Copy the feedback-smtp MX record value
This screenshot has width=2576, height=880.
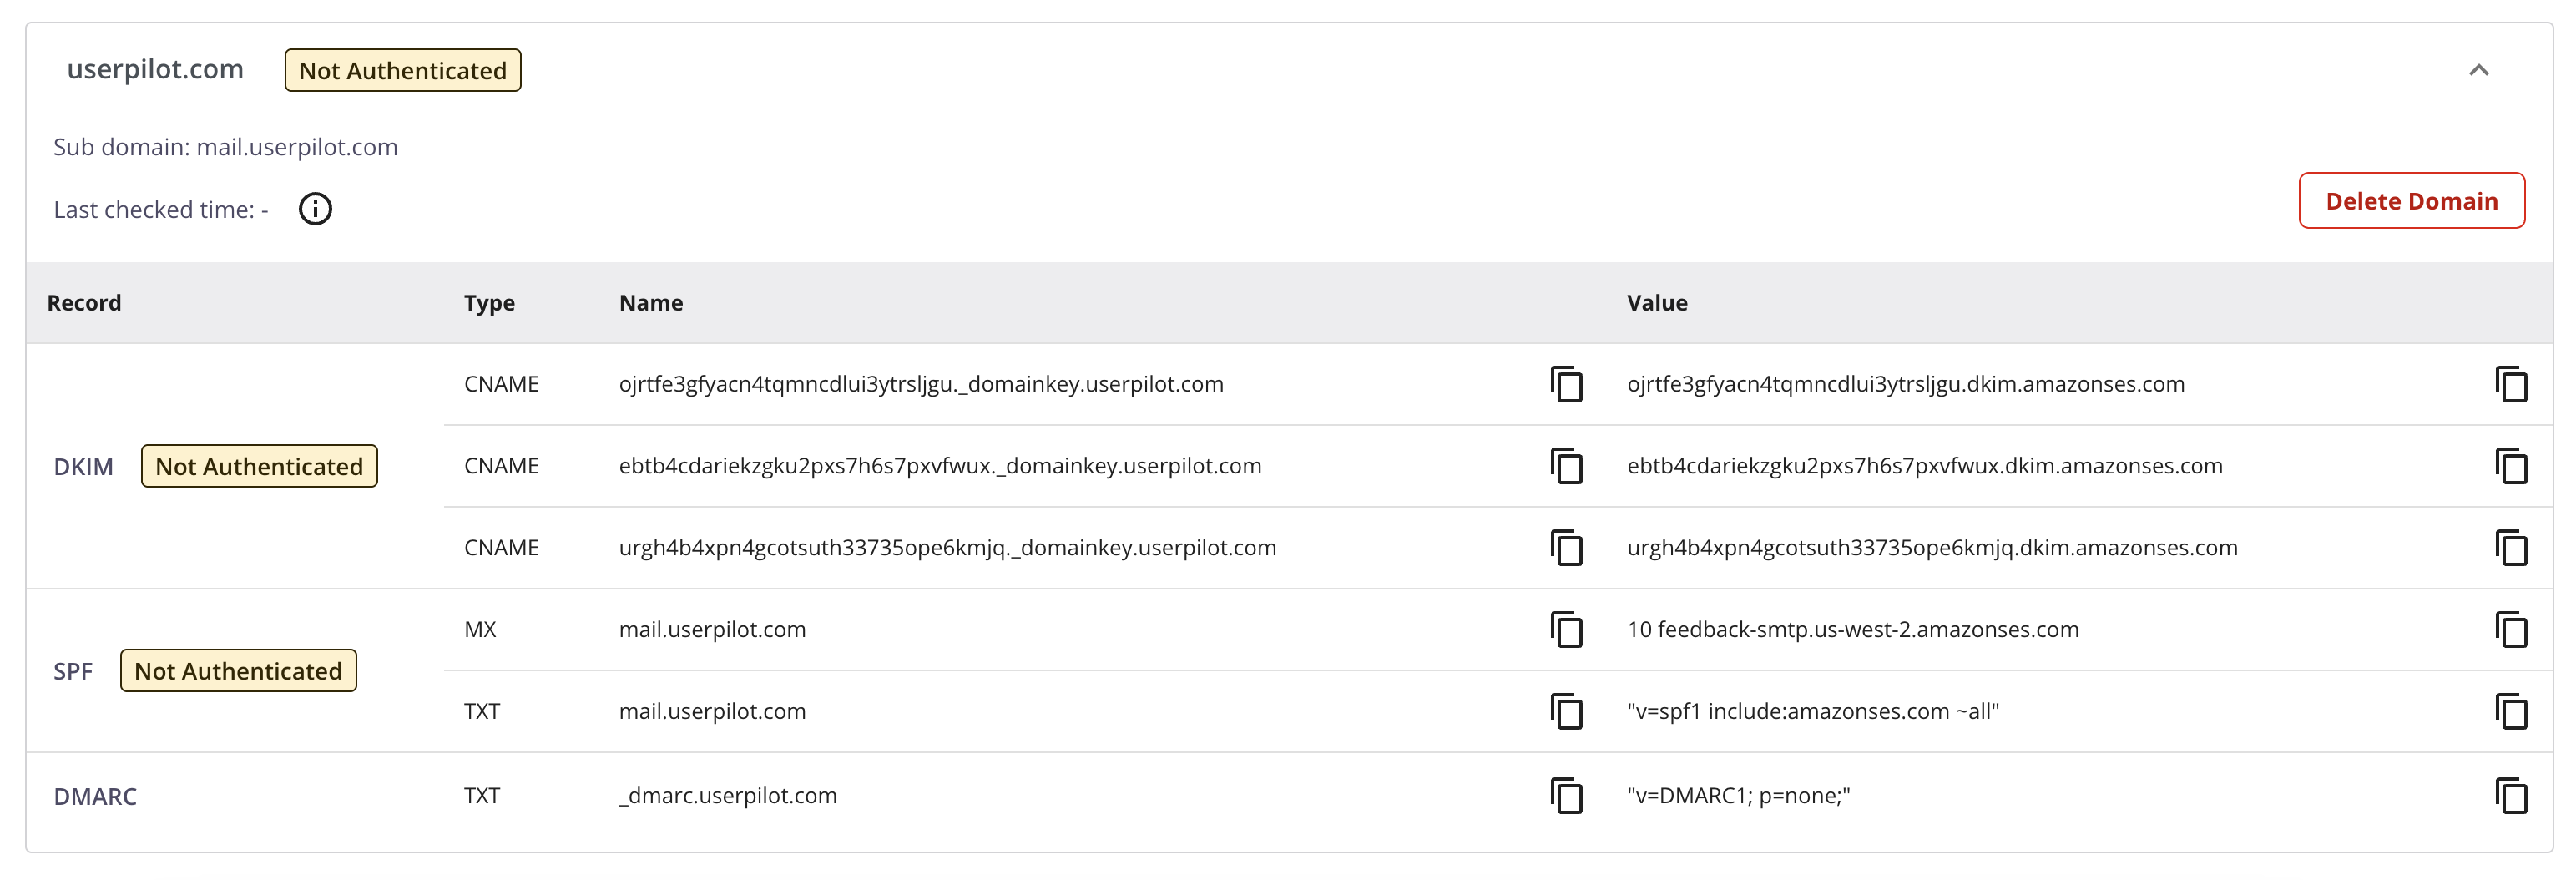pyautogui.click(x=2511, y=630)
